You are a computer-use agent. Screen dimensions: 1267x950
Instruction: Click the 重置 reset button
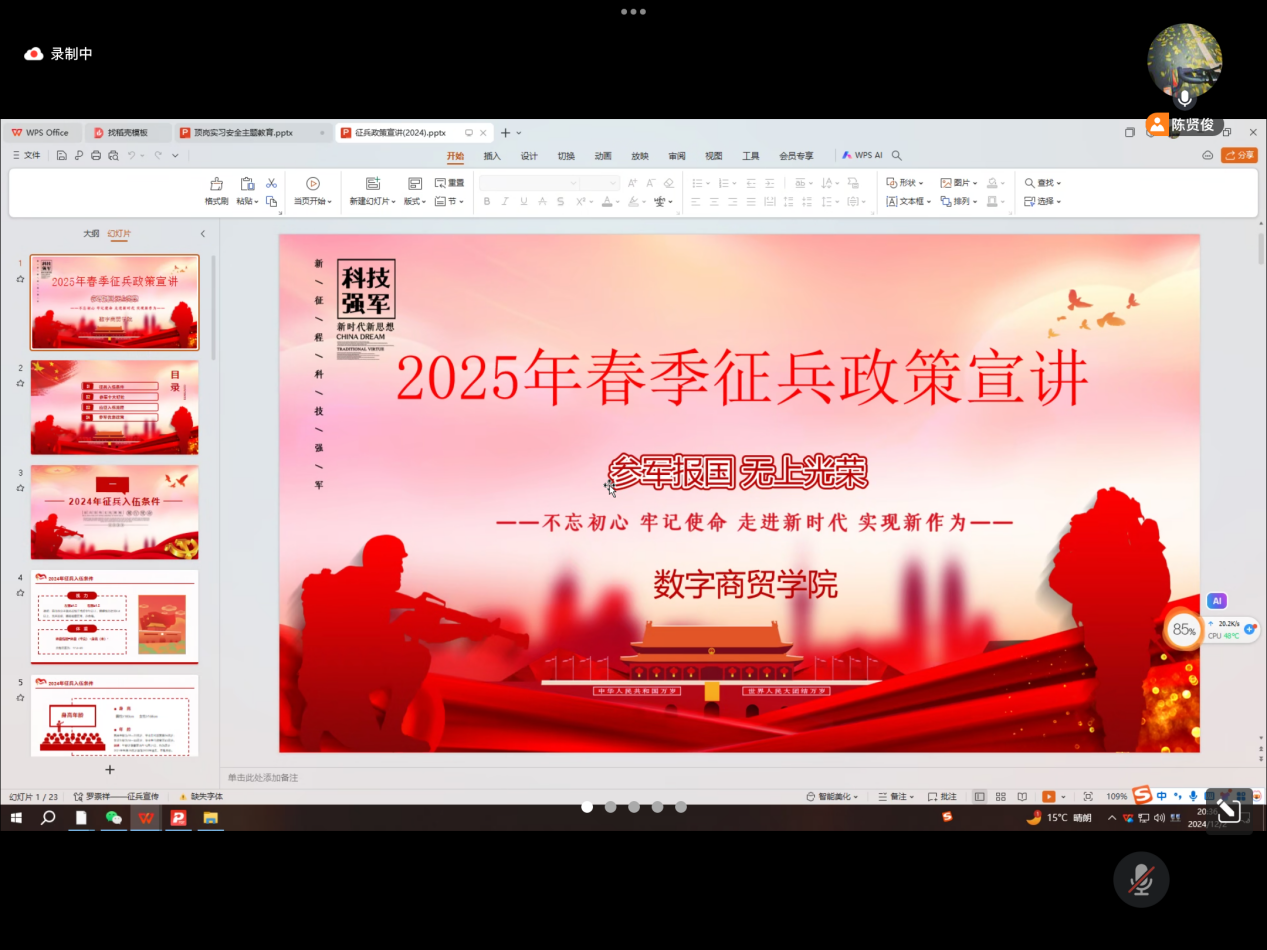(449, 183)
